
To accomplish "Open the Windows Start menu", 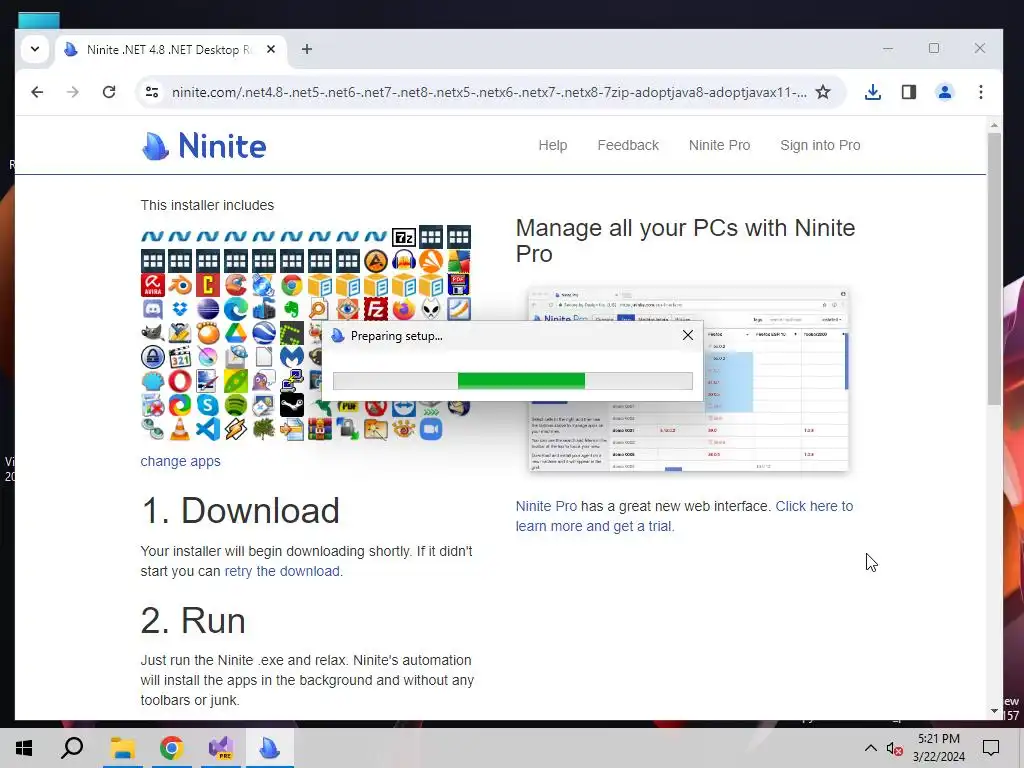I will pos(24,748).
